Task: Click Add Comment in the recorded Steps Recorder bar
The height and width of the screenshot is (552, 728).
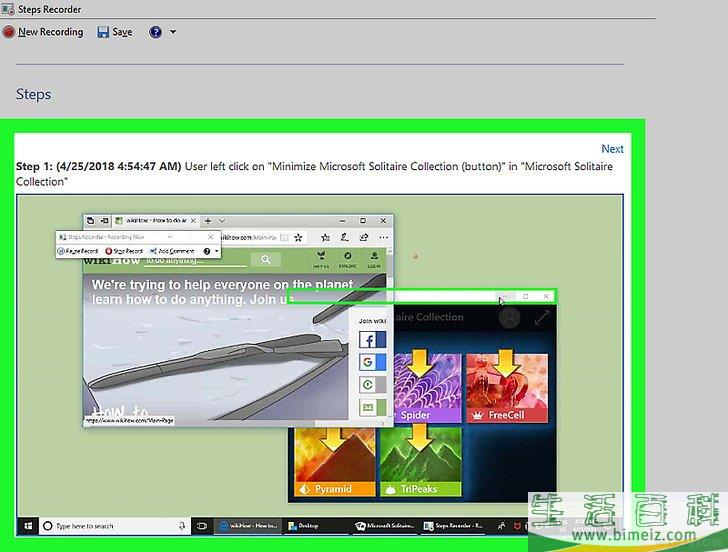Action: 172,251
